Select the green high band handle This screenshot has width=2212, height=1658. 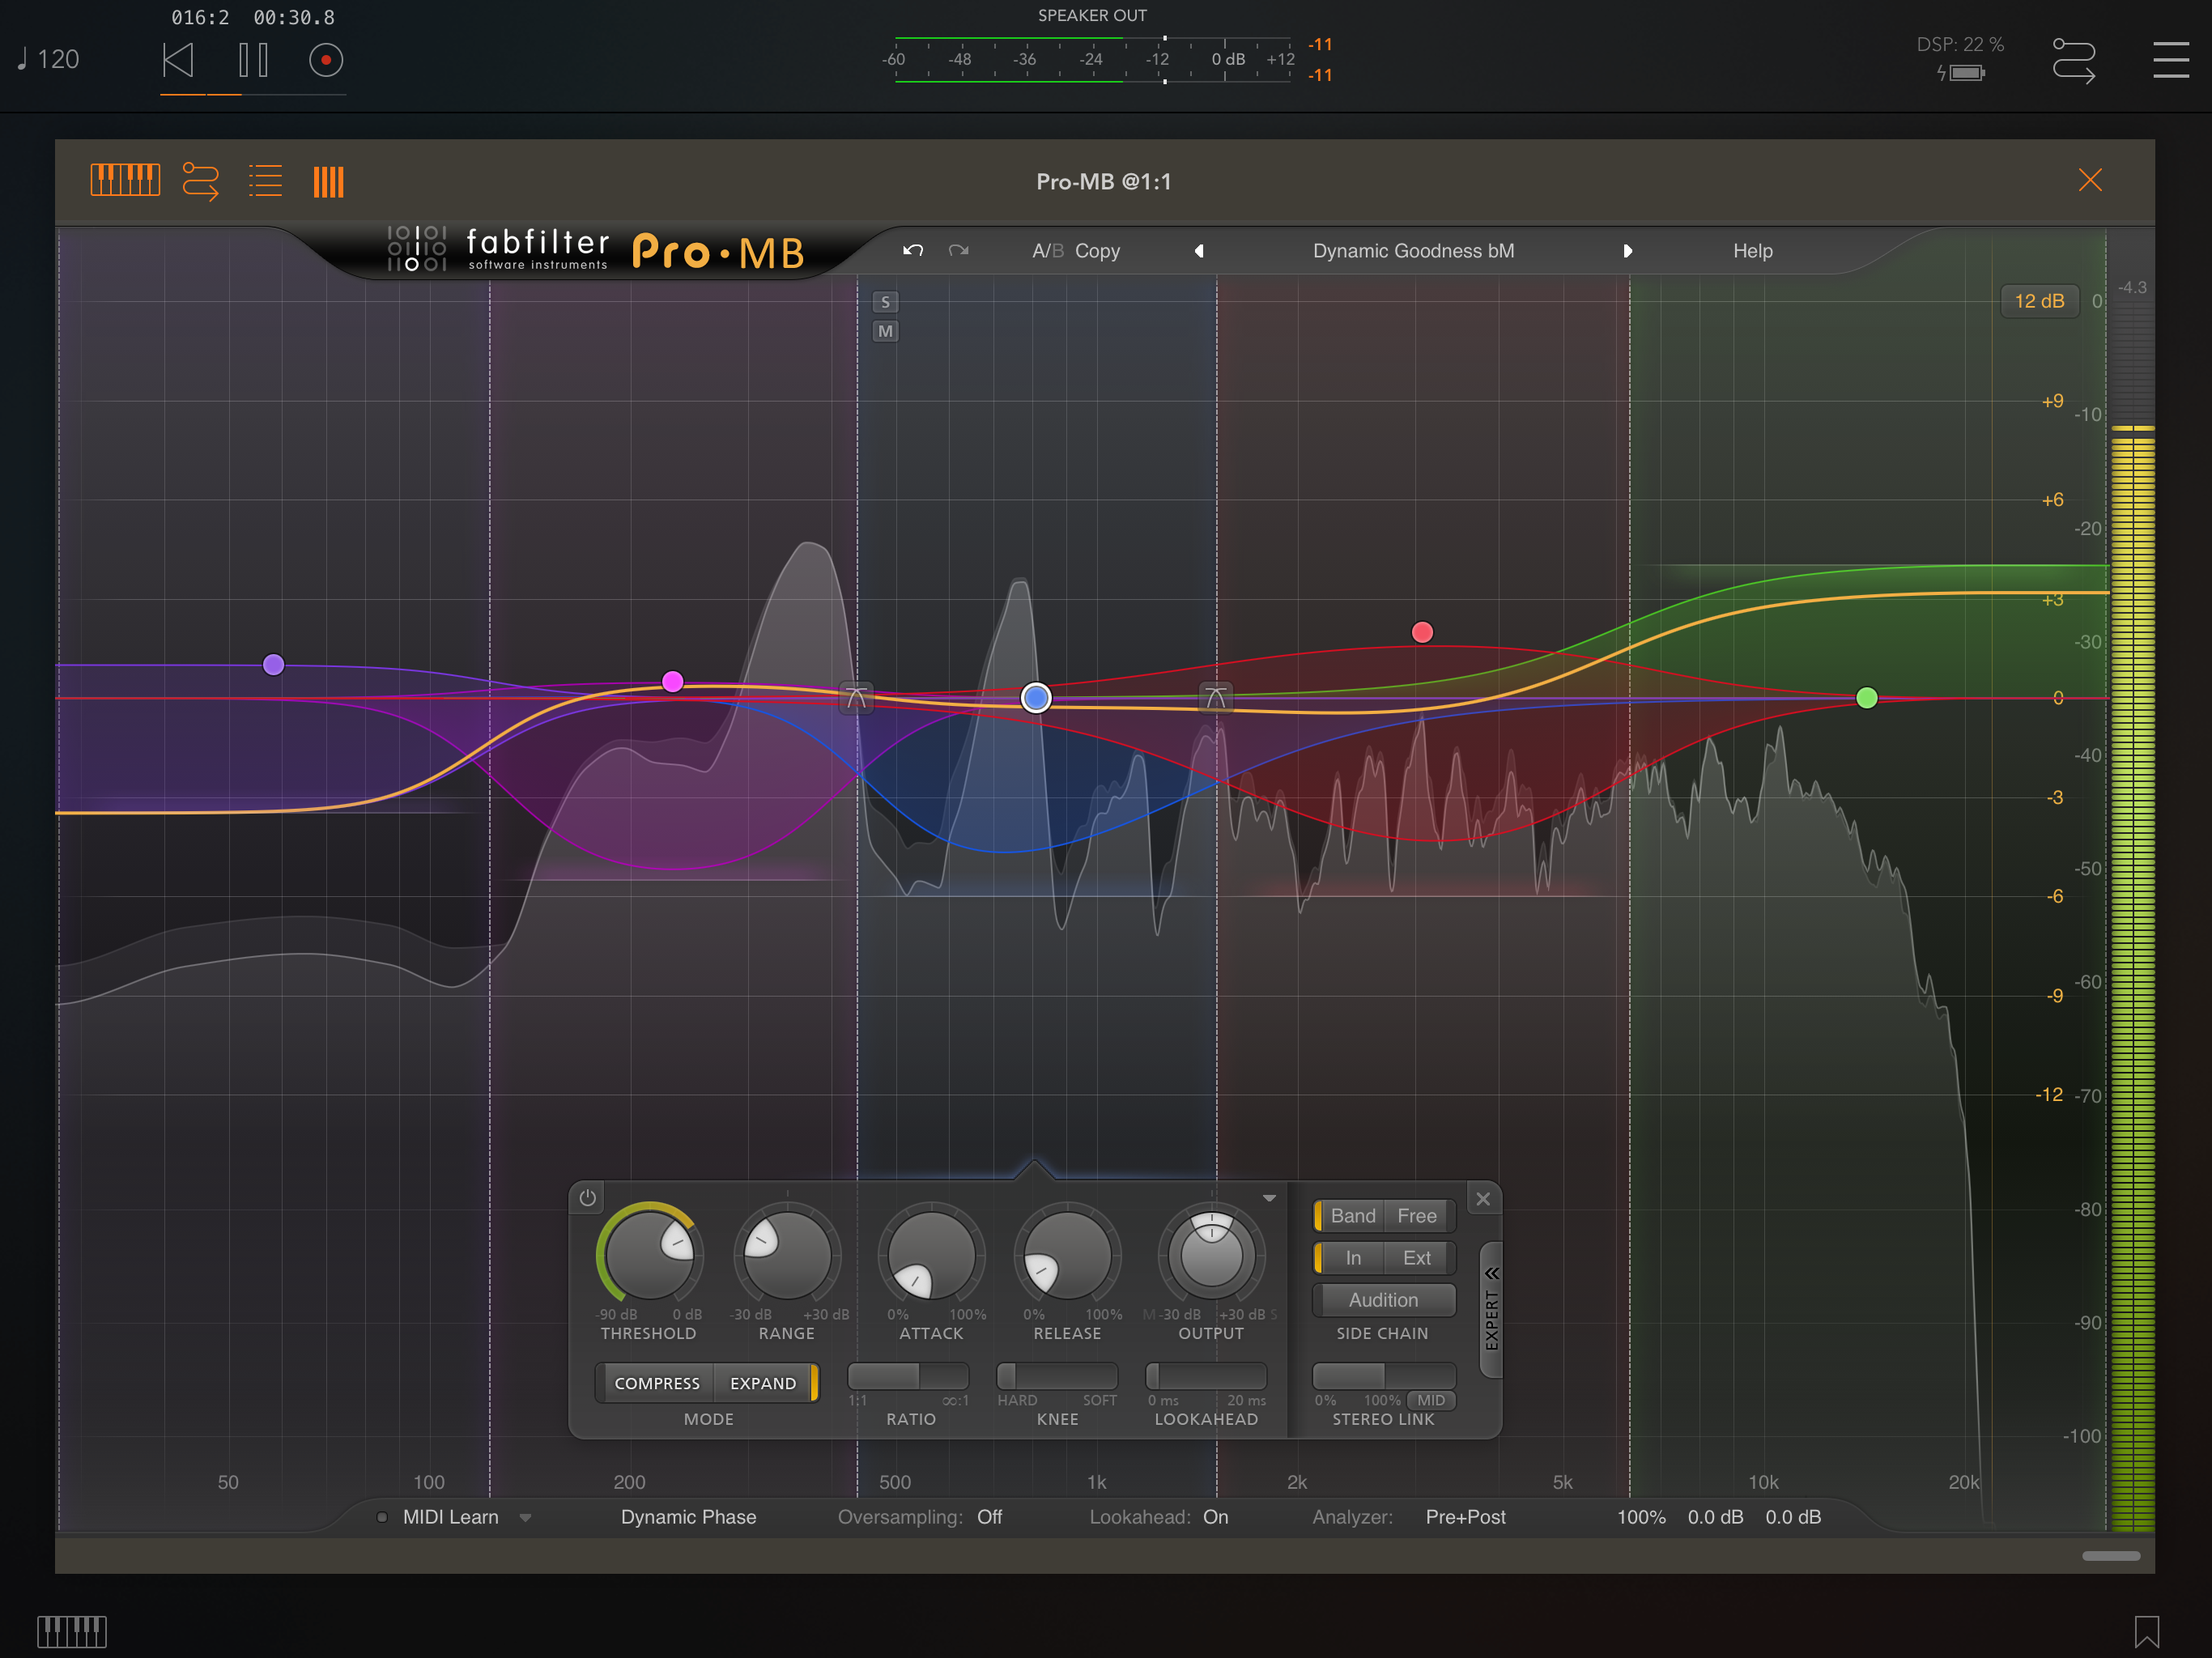click(x=1866, y=698)
